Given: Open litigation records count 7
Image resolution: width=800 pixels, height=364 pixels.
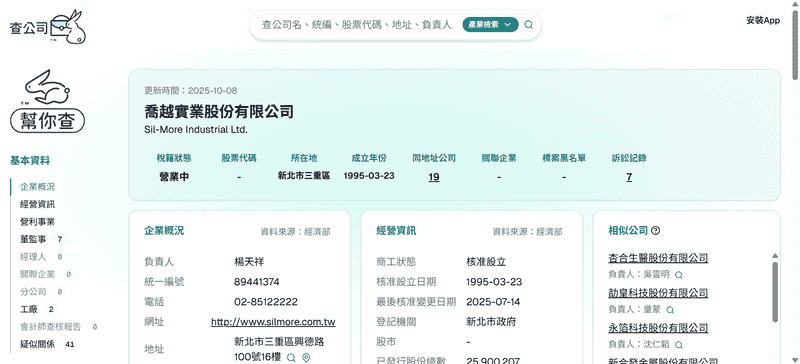Looking at the screenshot, I should coord(629,177).
